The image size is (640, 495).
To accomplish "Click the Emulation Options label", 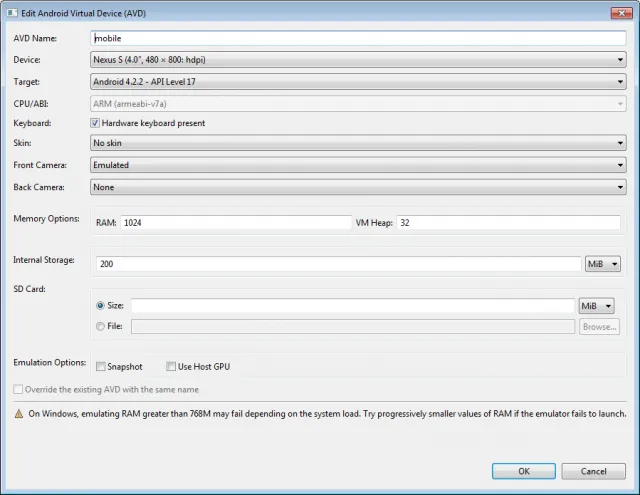I will [x=49, y=362].
